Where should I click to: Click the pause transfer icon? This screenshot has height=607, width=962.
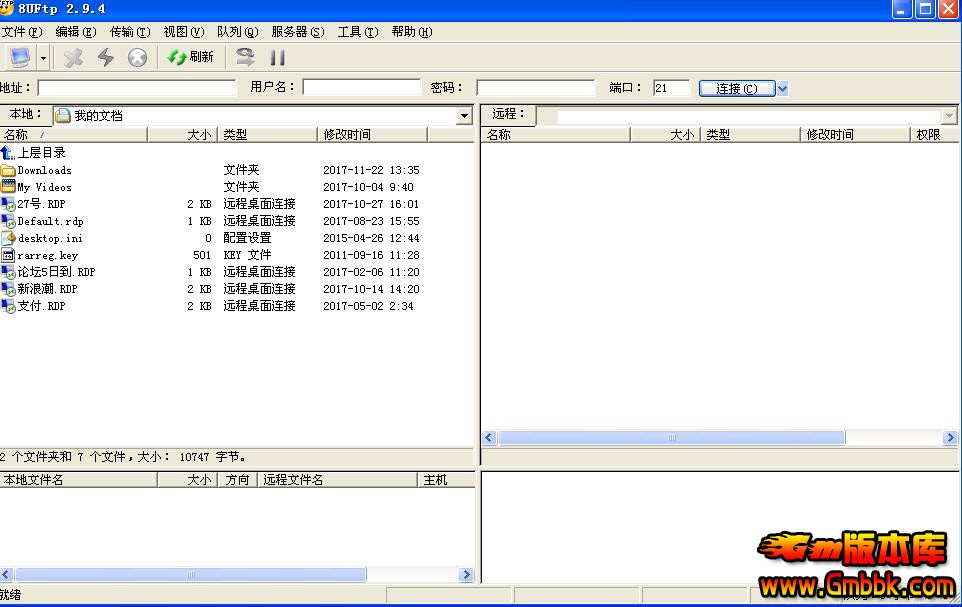tap(277, 57)
